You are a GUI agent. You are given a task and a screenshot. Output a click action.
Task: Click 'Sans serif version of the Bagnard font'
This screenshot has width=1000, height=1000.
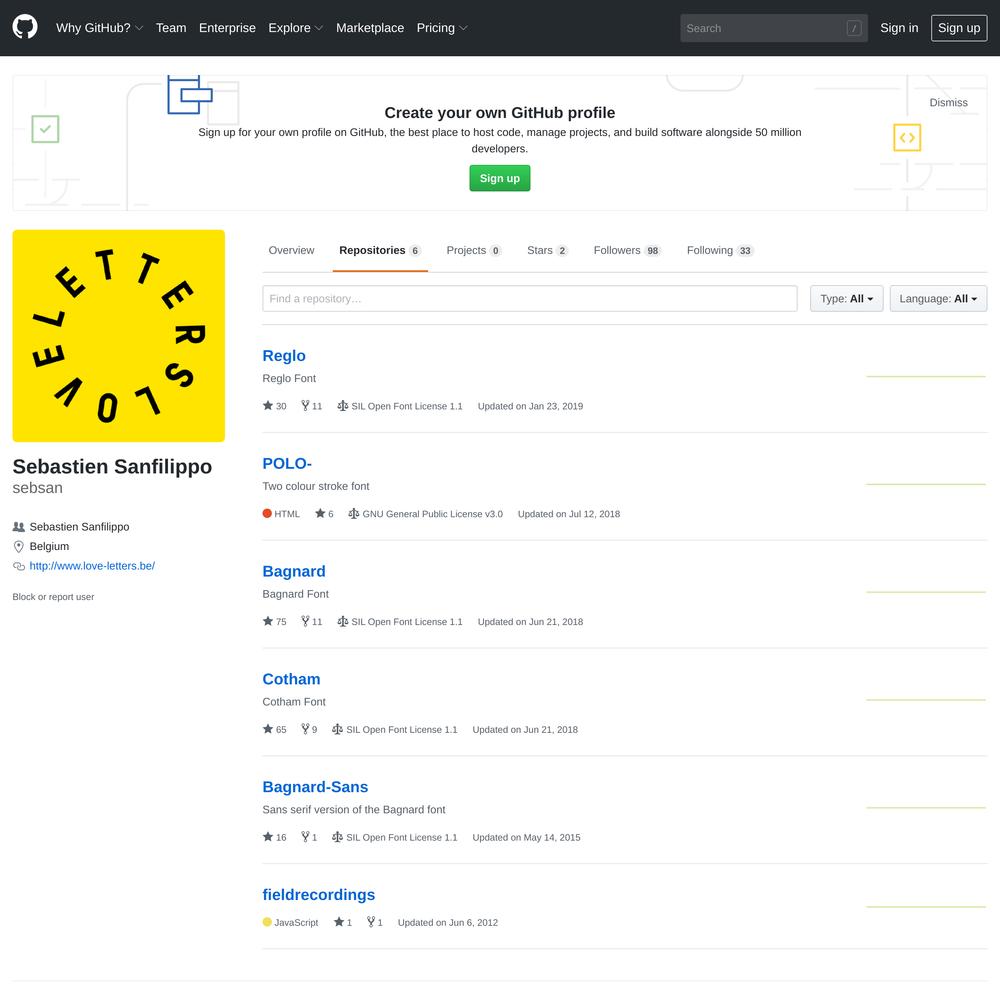[x=354, y=810]
